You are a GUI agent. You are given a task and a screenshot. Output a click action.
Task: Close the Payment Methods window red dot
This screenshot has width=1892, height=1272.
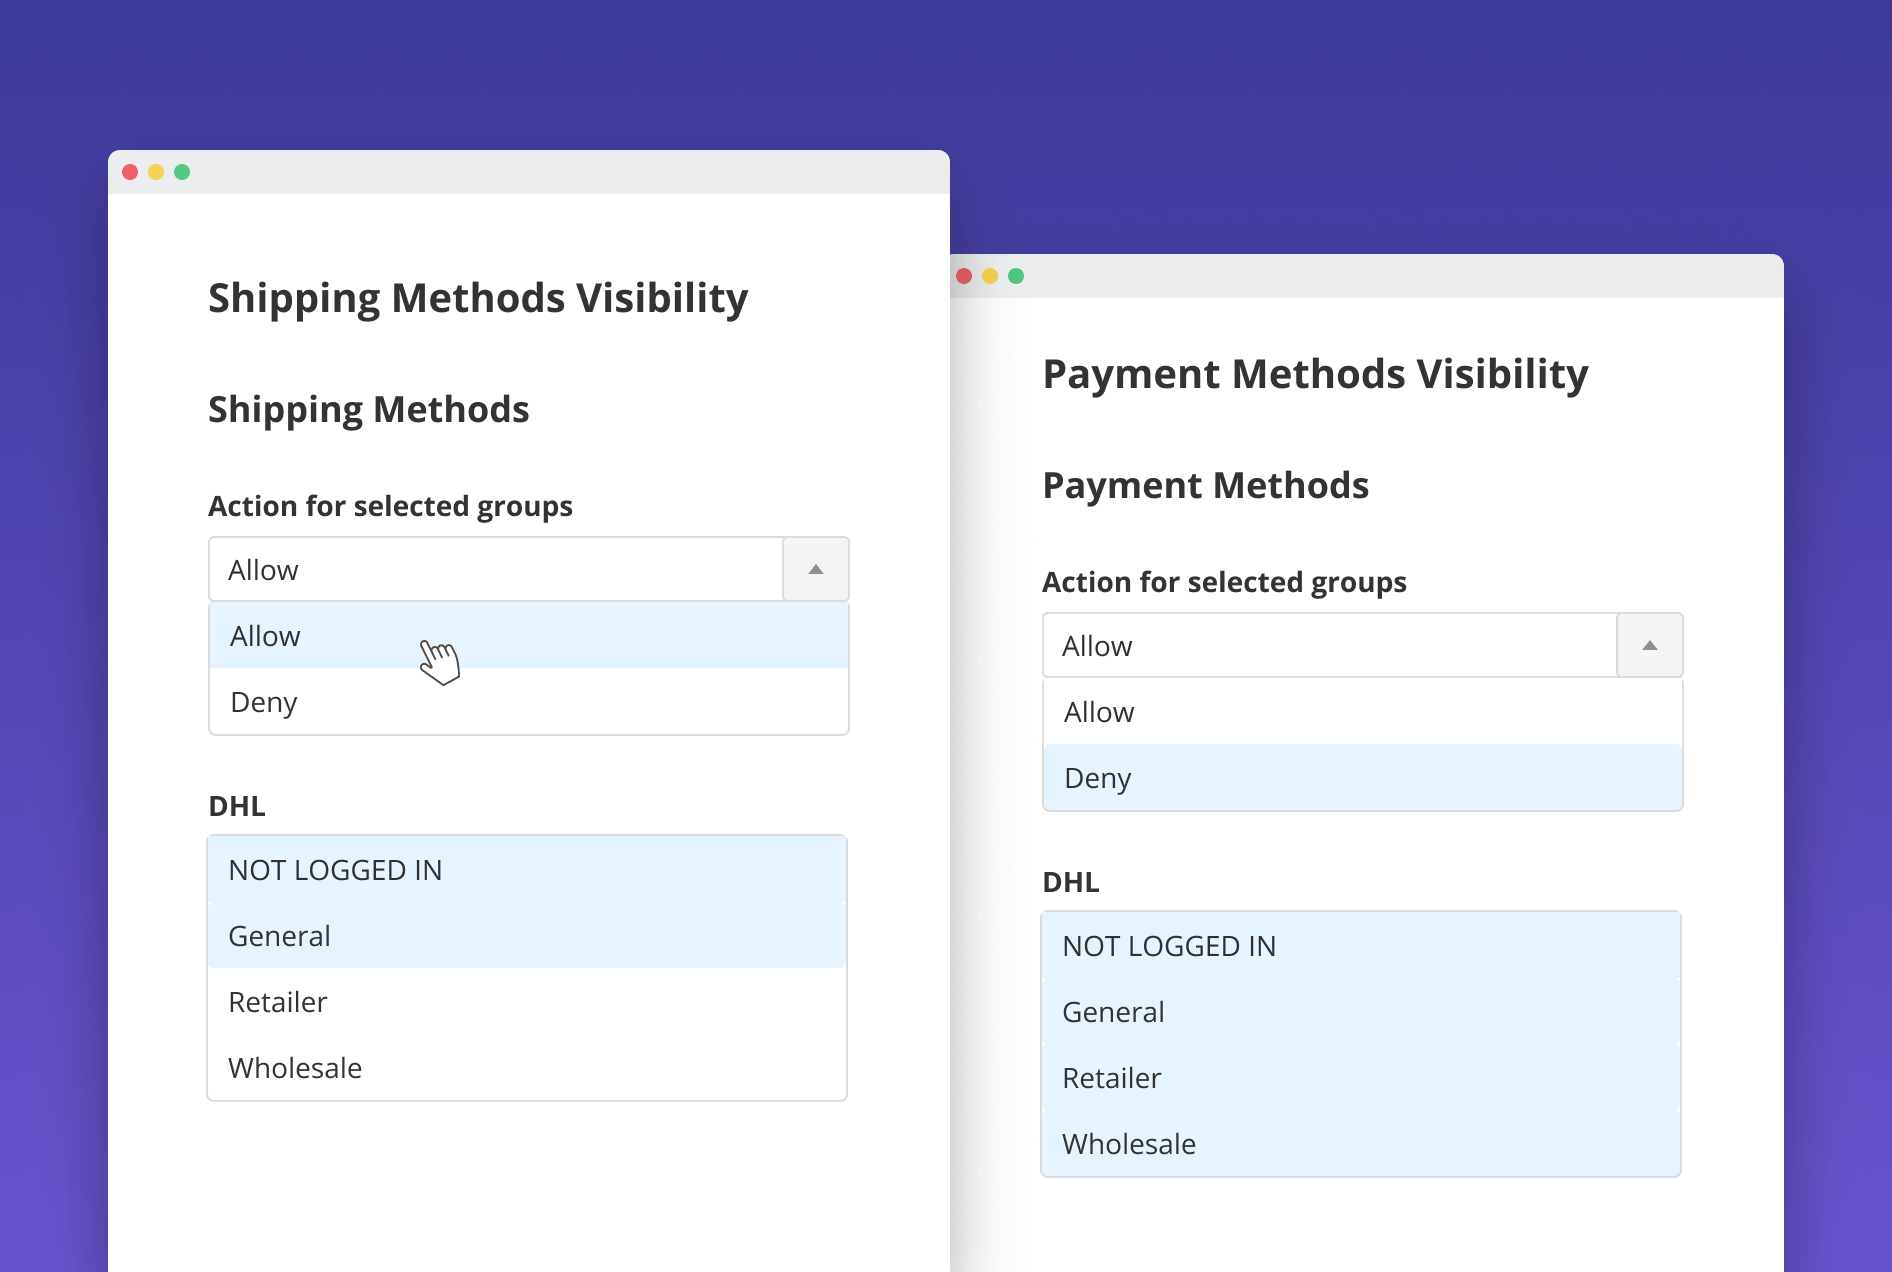click(x=964, y=276)
